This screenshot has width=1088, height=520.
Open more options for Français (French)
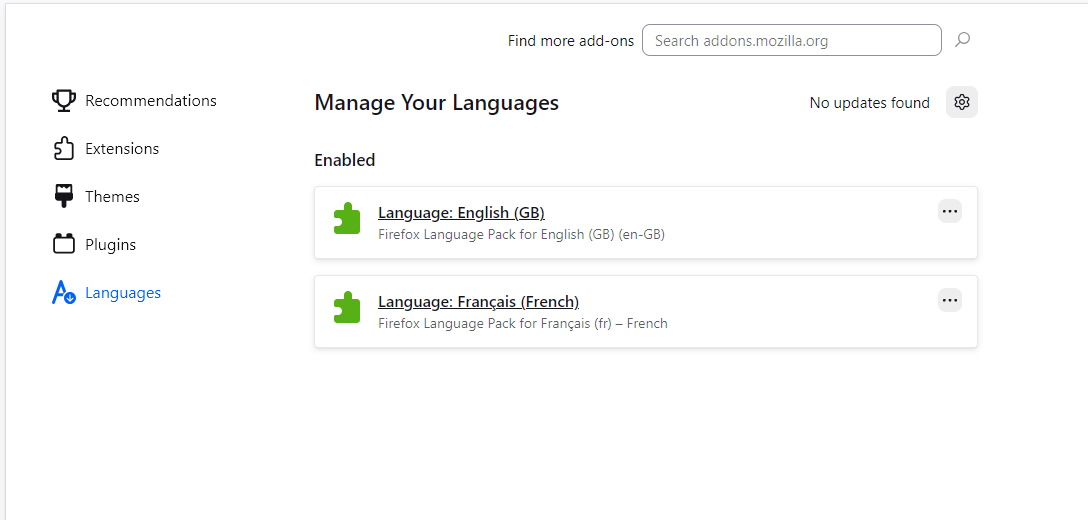pos(950,300)
